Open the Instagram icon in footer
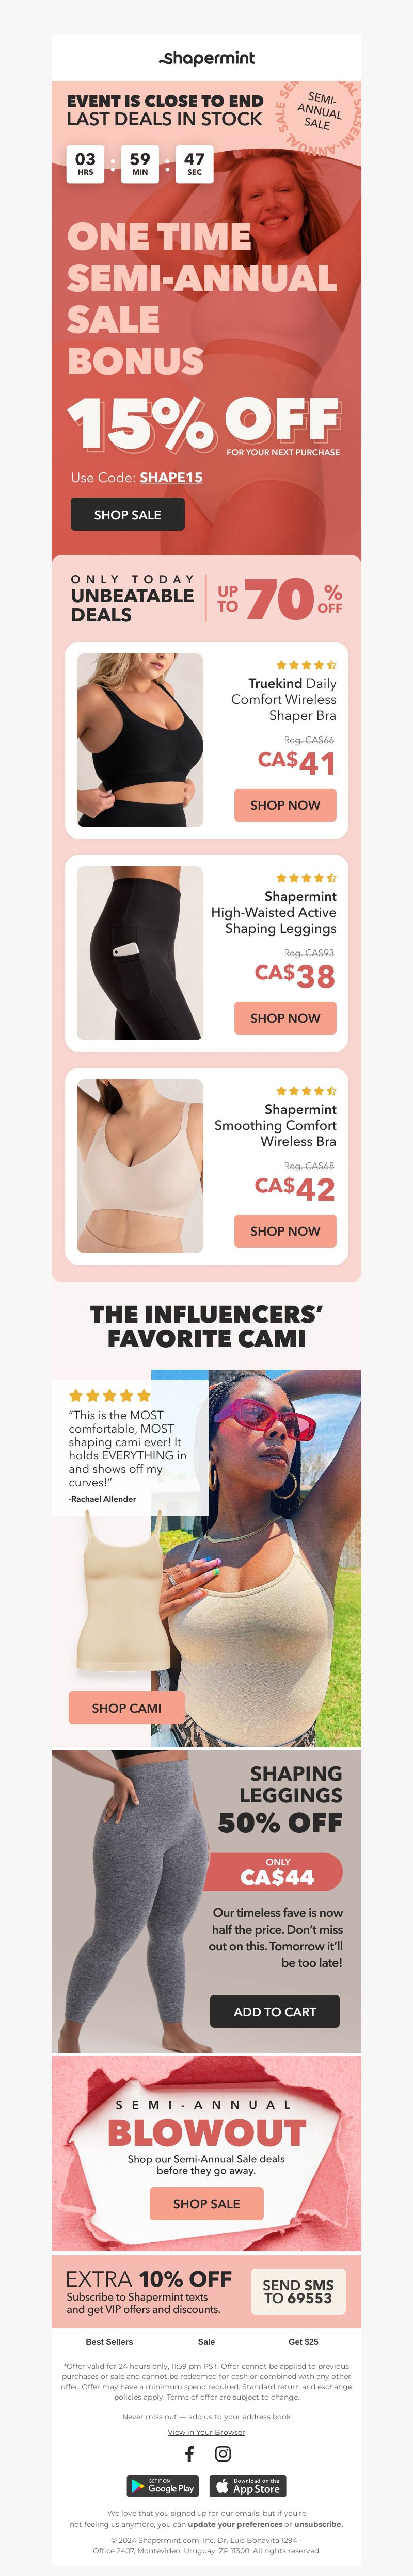Viewport: 413px width, 2576px height. pyautogui.click(x=223, y=2453)
